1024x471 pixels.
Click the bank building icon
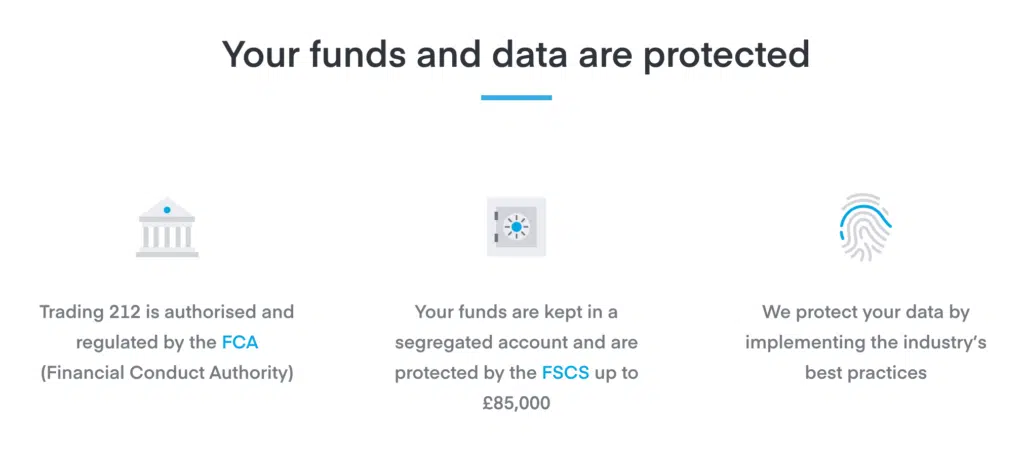point(167,227)
